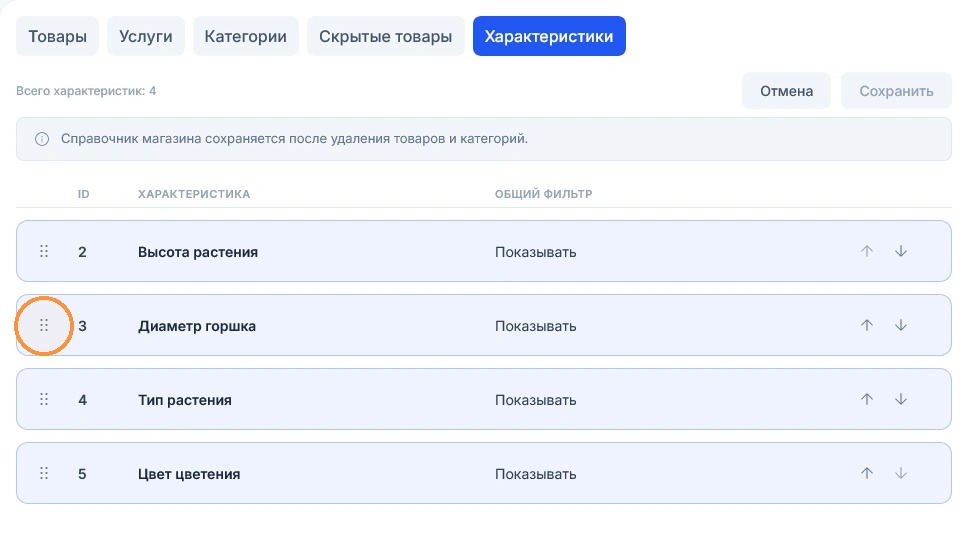Viewport: 968px width, 546px height.
Task: Go to the Категории tab
Action: pos(246,36)
